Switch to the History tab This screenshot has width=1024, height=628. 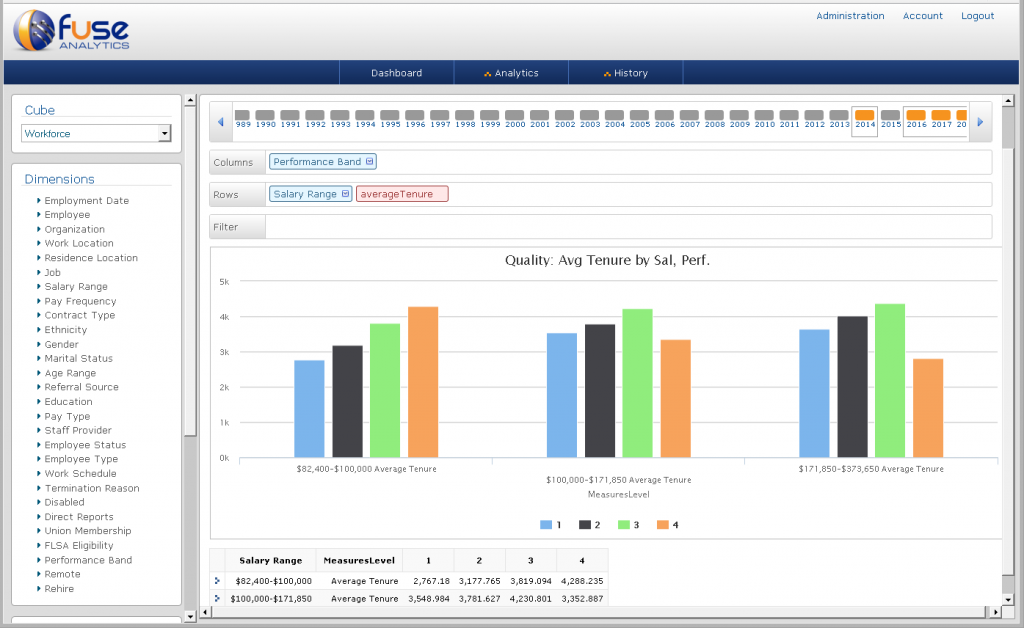pyautogui.click(x=626, y=73)
